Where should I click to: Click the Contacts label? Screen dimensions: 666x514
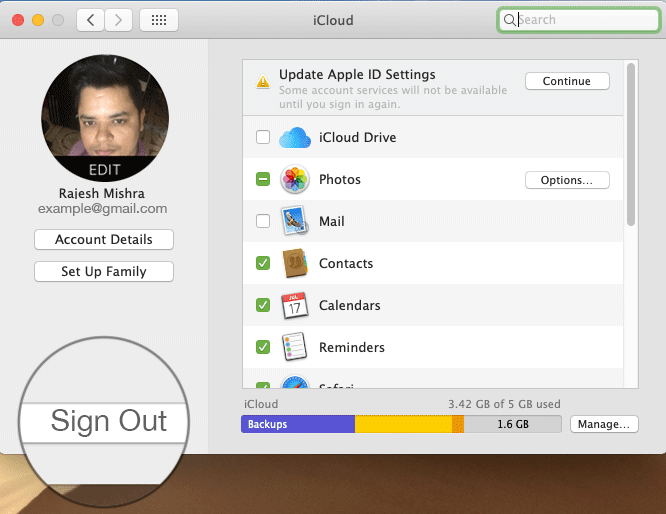click(346, 263)
